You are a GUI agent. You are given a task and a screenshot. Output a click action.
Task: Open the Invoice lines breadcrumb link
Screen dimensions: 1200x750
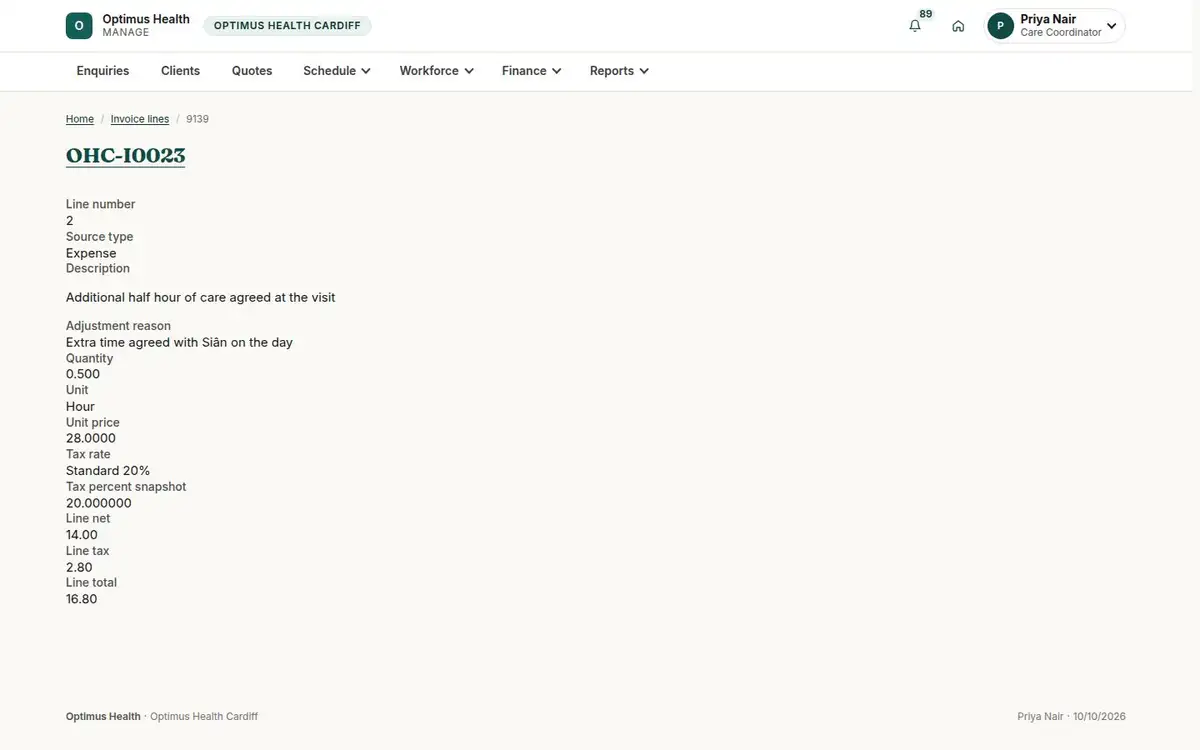pyautogui.click(x=140, y=119)
